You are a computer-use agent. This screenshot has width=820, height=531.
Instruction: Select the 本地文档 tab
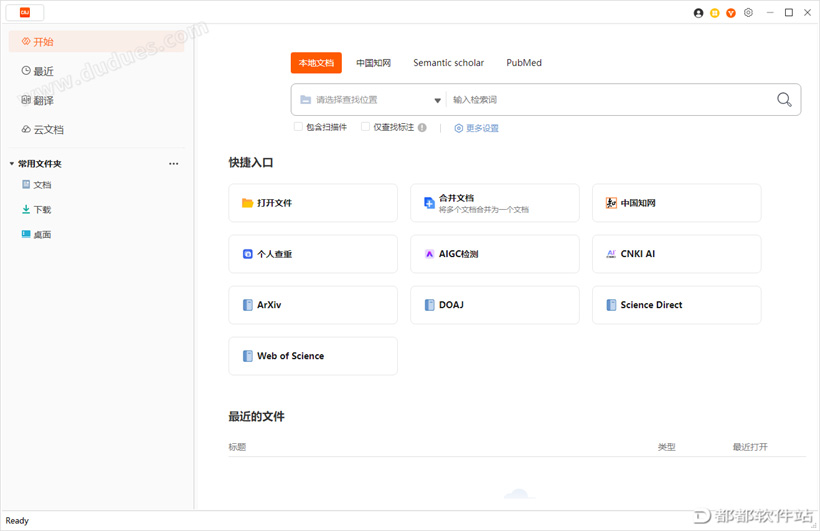pyautogui.click(x=316, y=63)
